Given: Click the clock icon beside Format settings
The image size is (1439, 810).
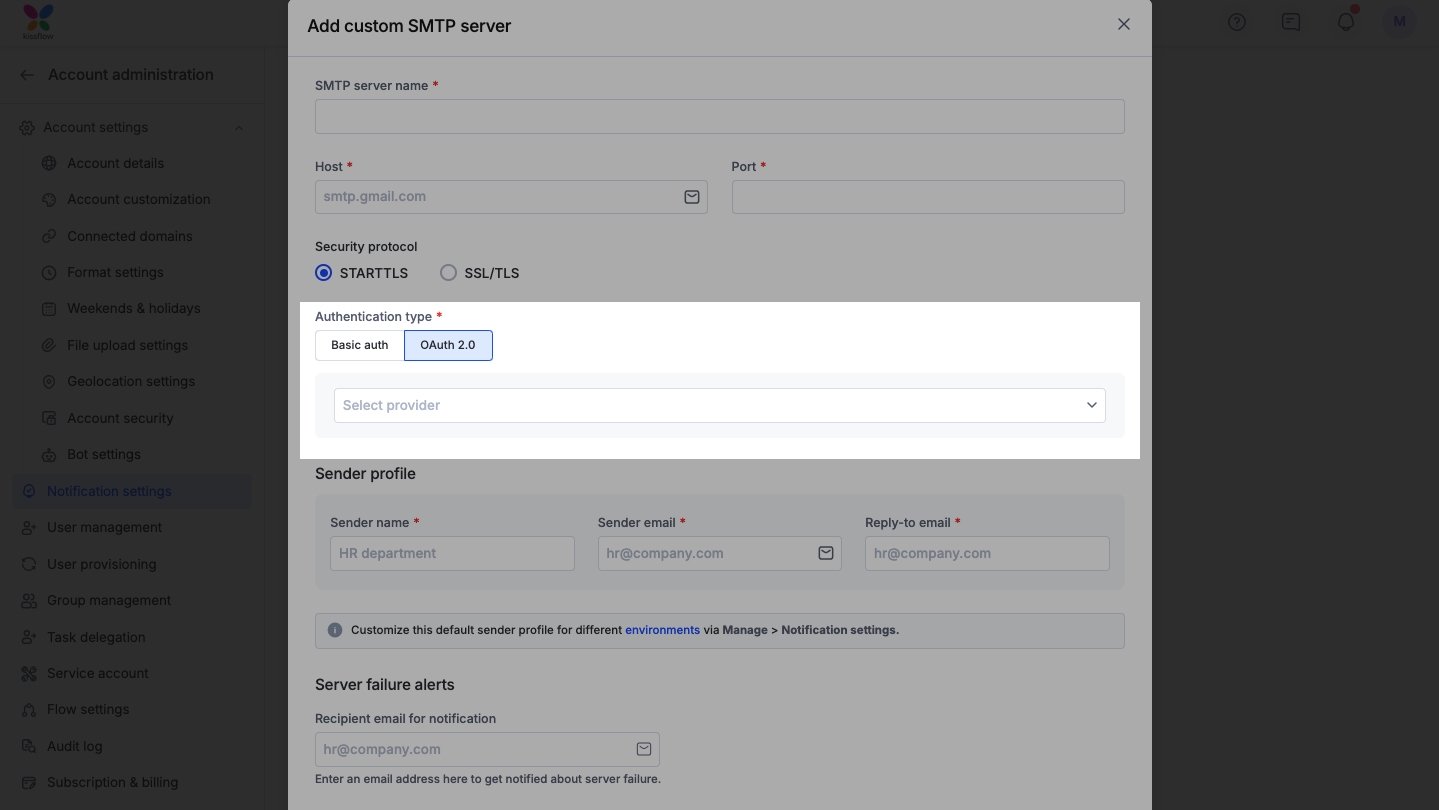Looking at the screenshot, I should 48,273.
